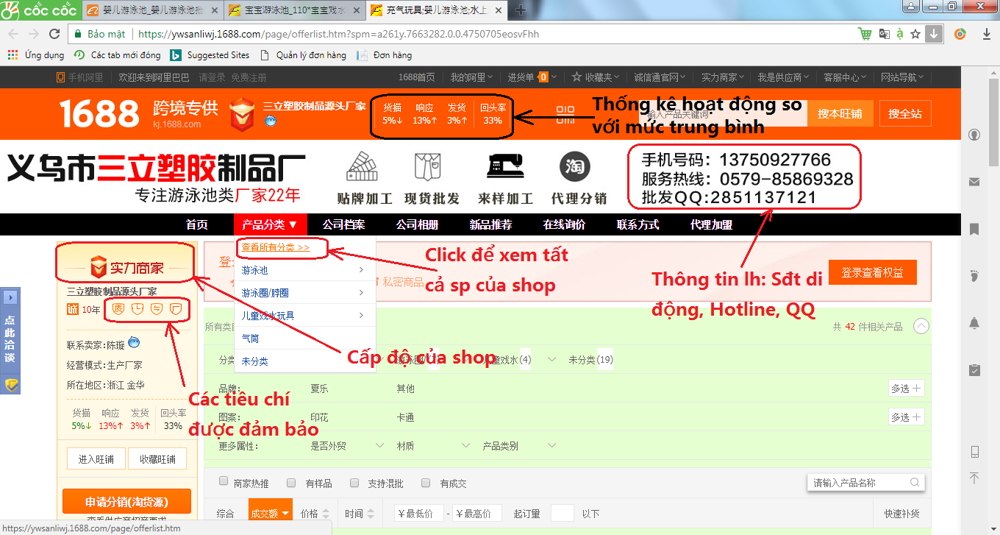Click the browser address bar URL
Viewport: 1000px width, 535px height.
tap(339, 34)
